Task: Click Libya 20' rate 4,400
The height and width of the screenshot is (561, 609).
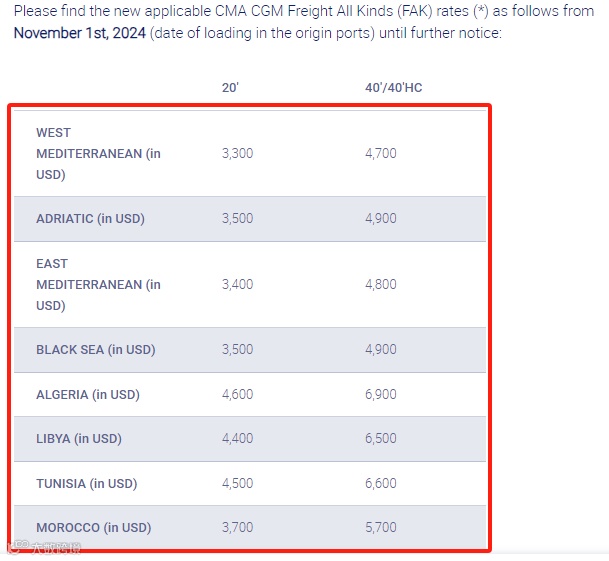Action: 237,438
